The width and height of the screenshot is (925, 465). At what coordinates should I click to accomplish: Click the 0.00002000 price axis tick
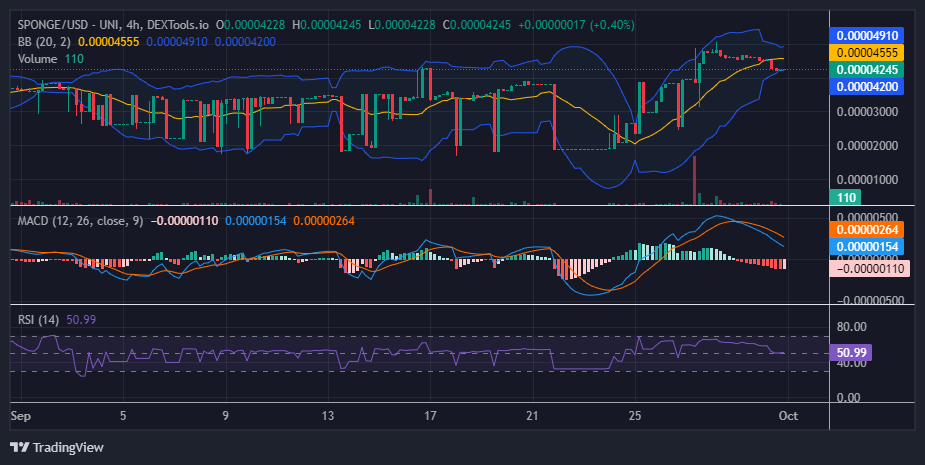867,146
